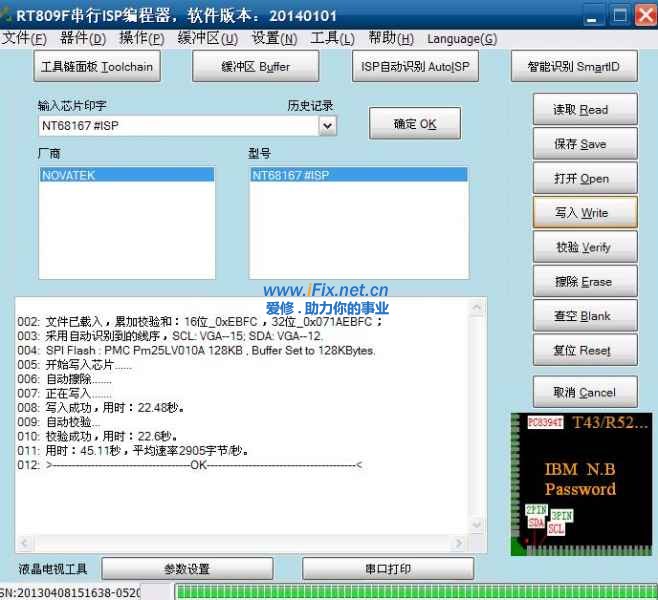Open the Language(G) menu
Screen dimensions: 658x600
tap(462, 39)
